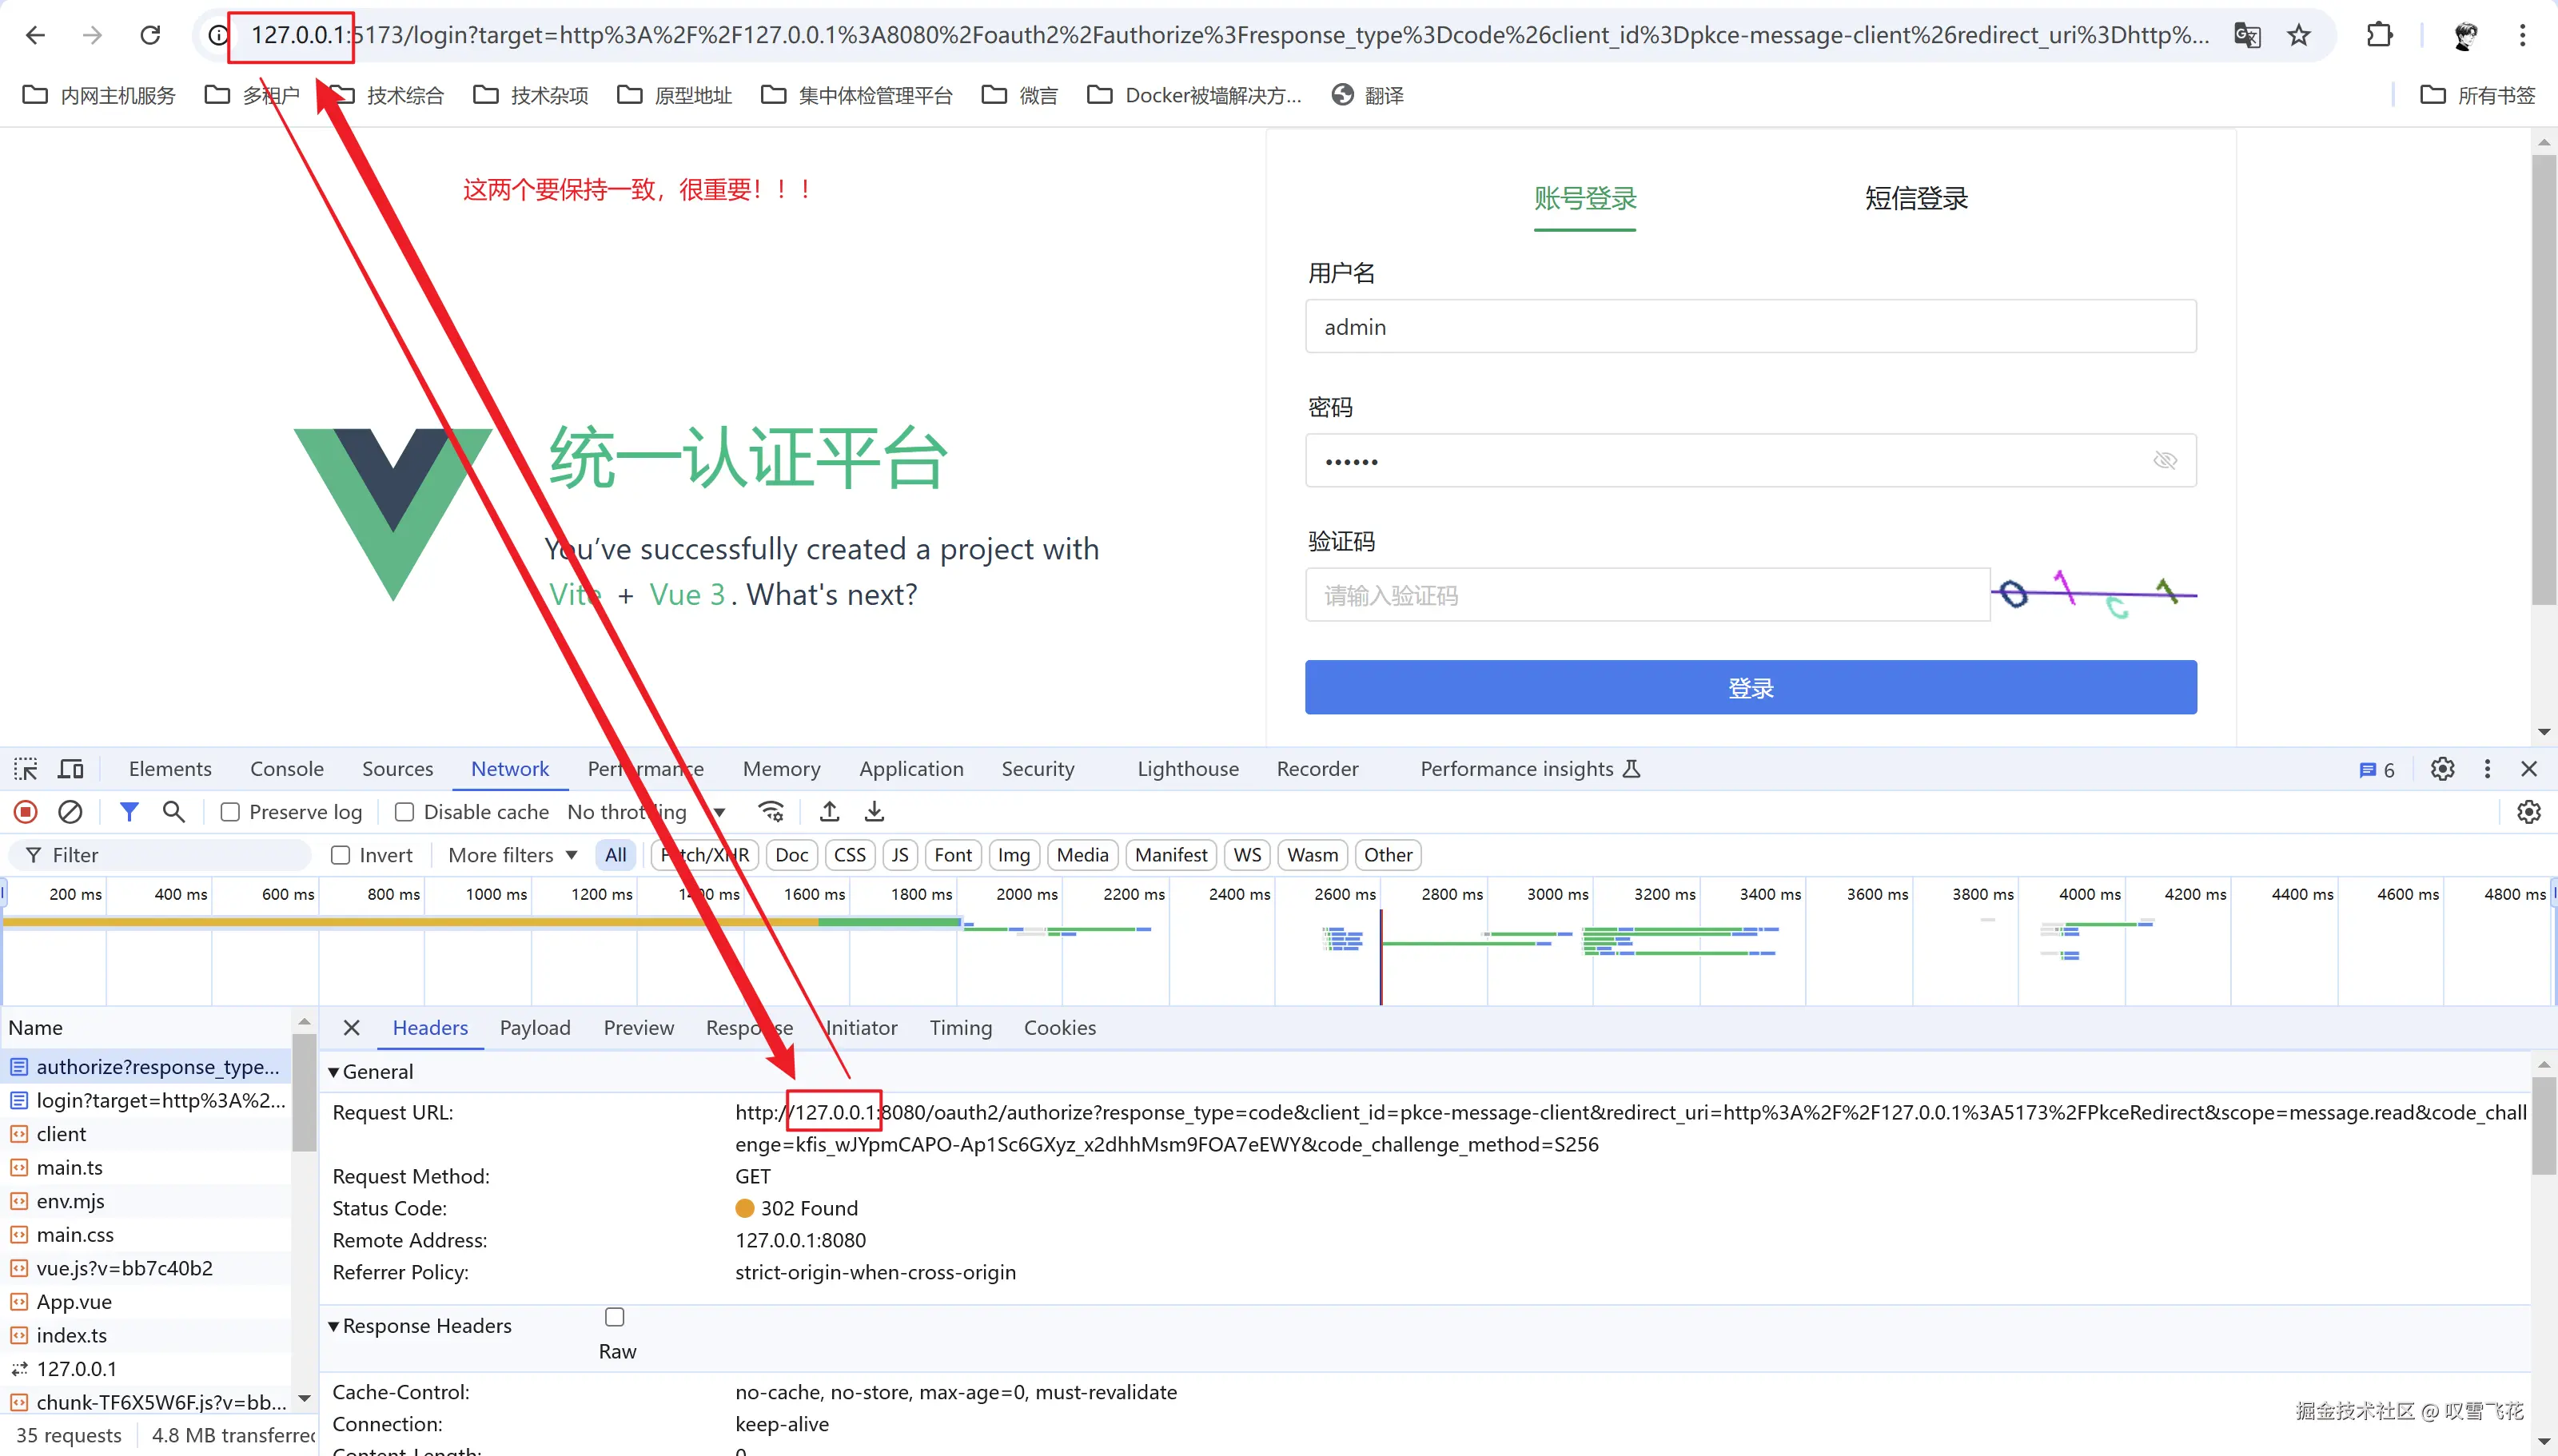The height and width of the screenshot is (1456, 2558).
Task: Toggle the network filter funnel icon
Action: (129, 812)
